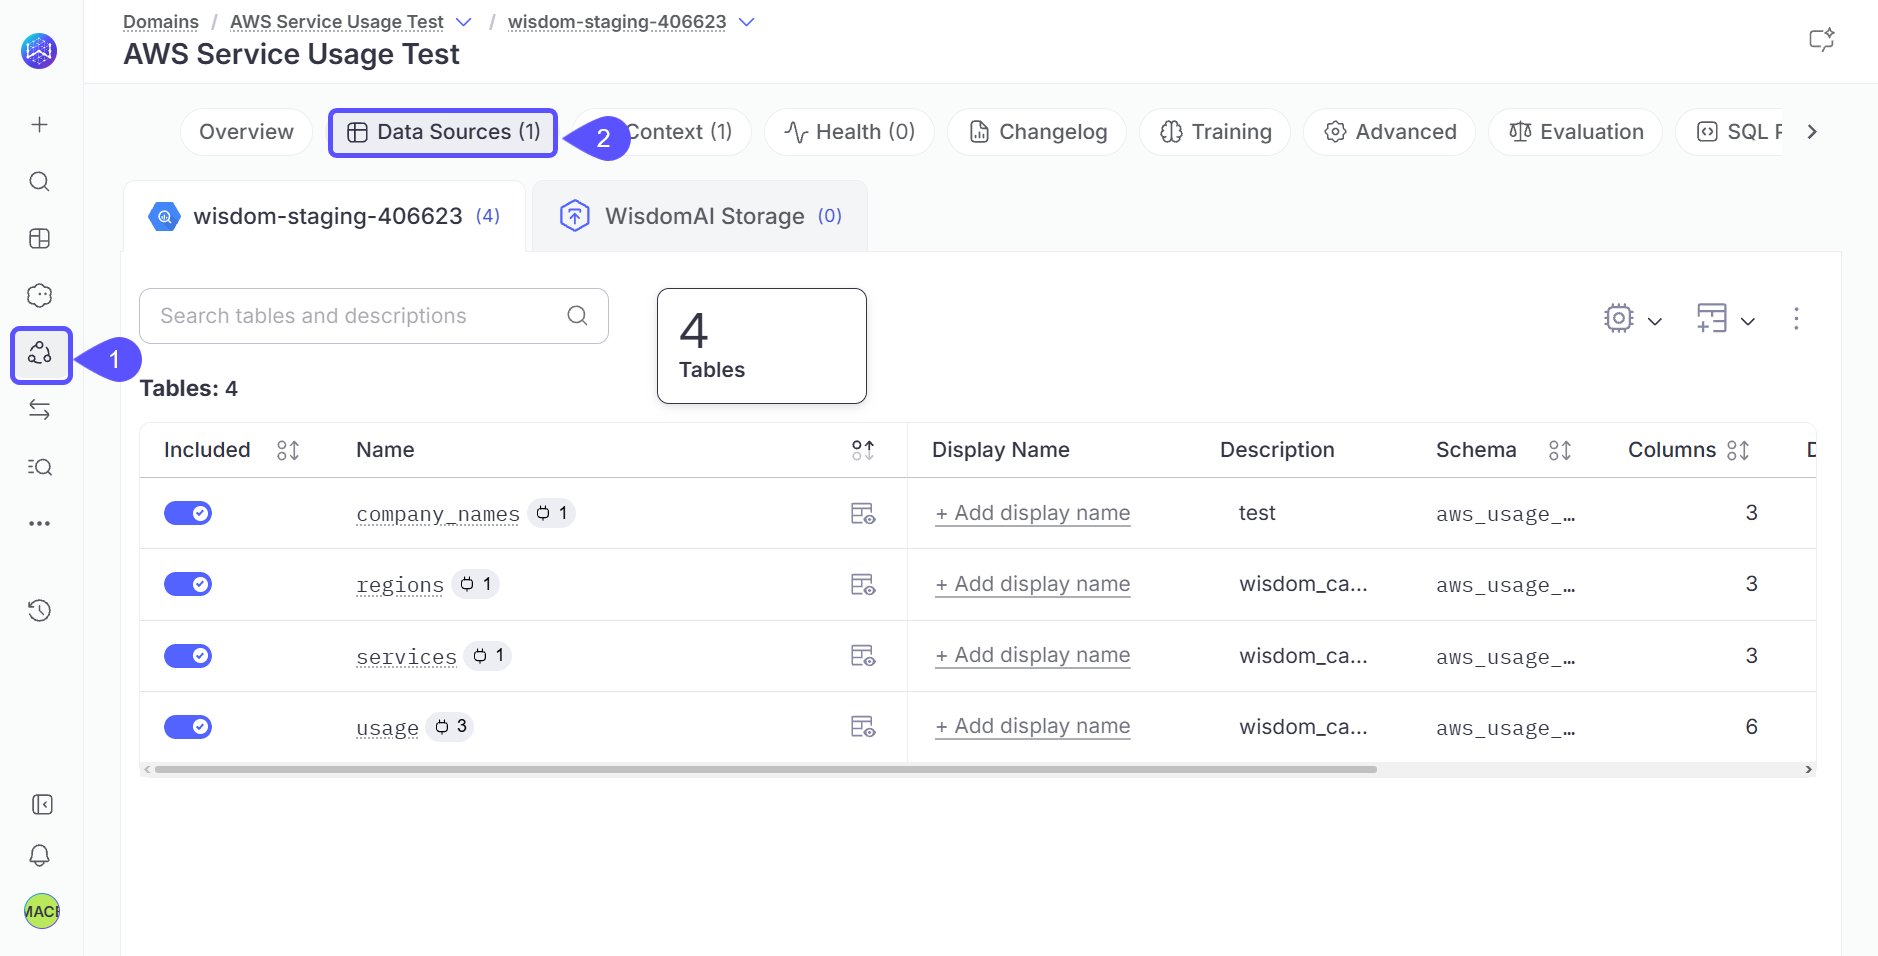Viewport: 1878px width, 956px height.
Task: Expand the wisdom-staging-406623 breadcrumb dropdown
Action: coord(746,22)
